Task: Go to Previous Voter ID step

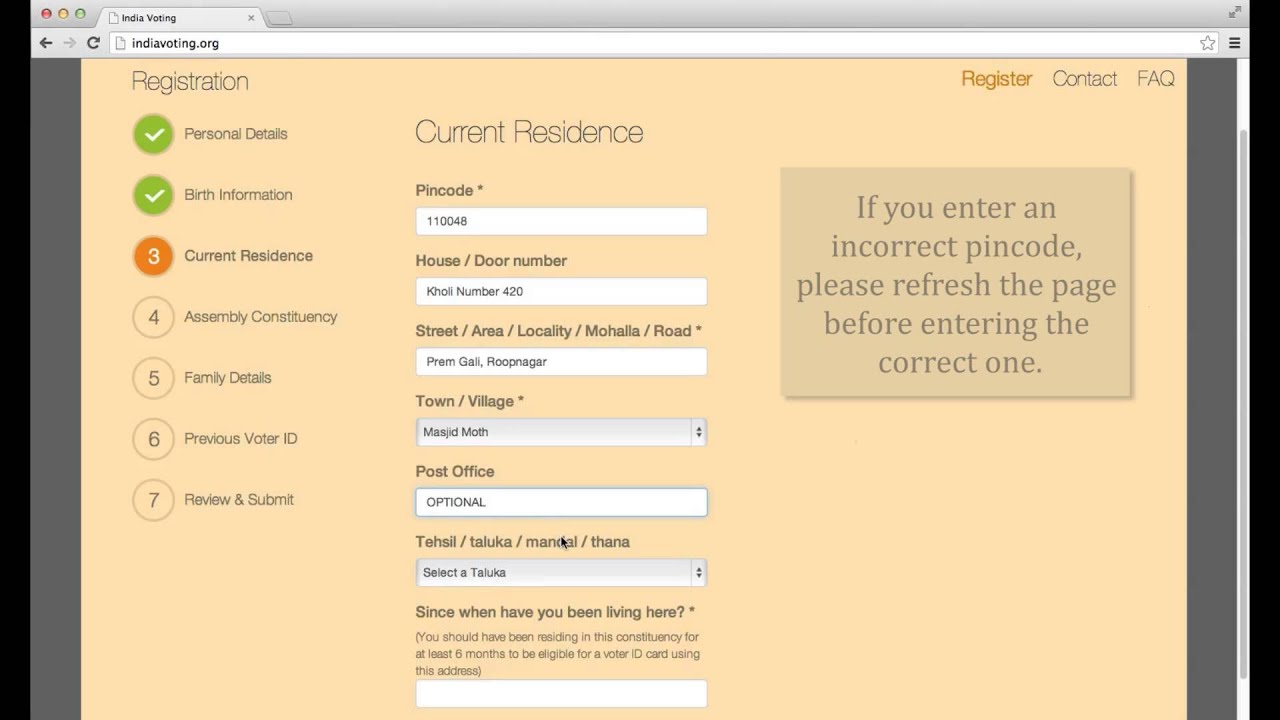Action: [240, 439]
